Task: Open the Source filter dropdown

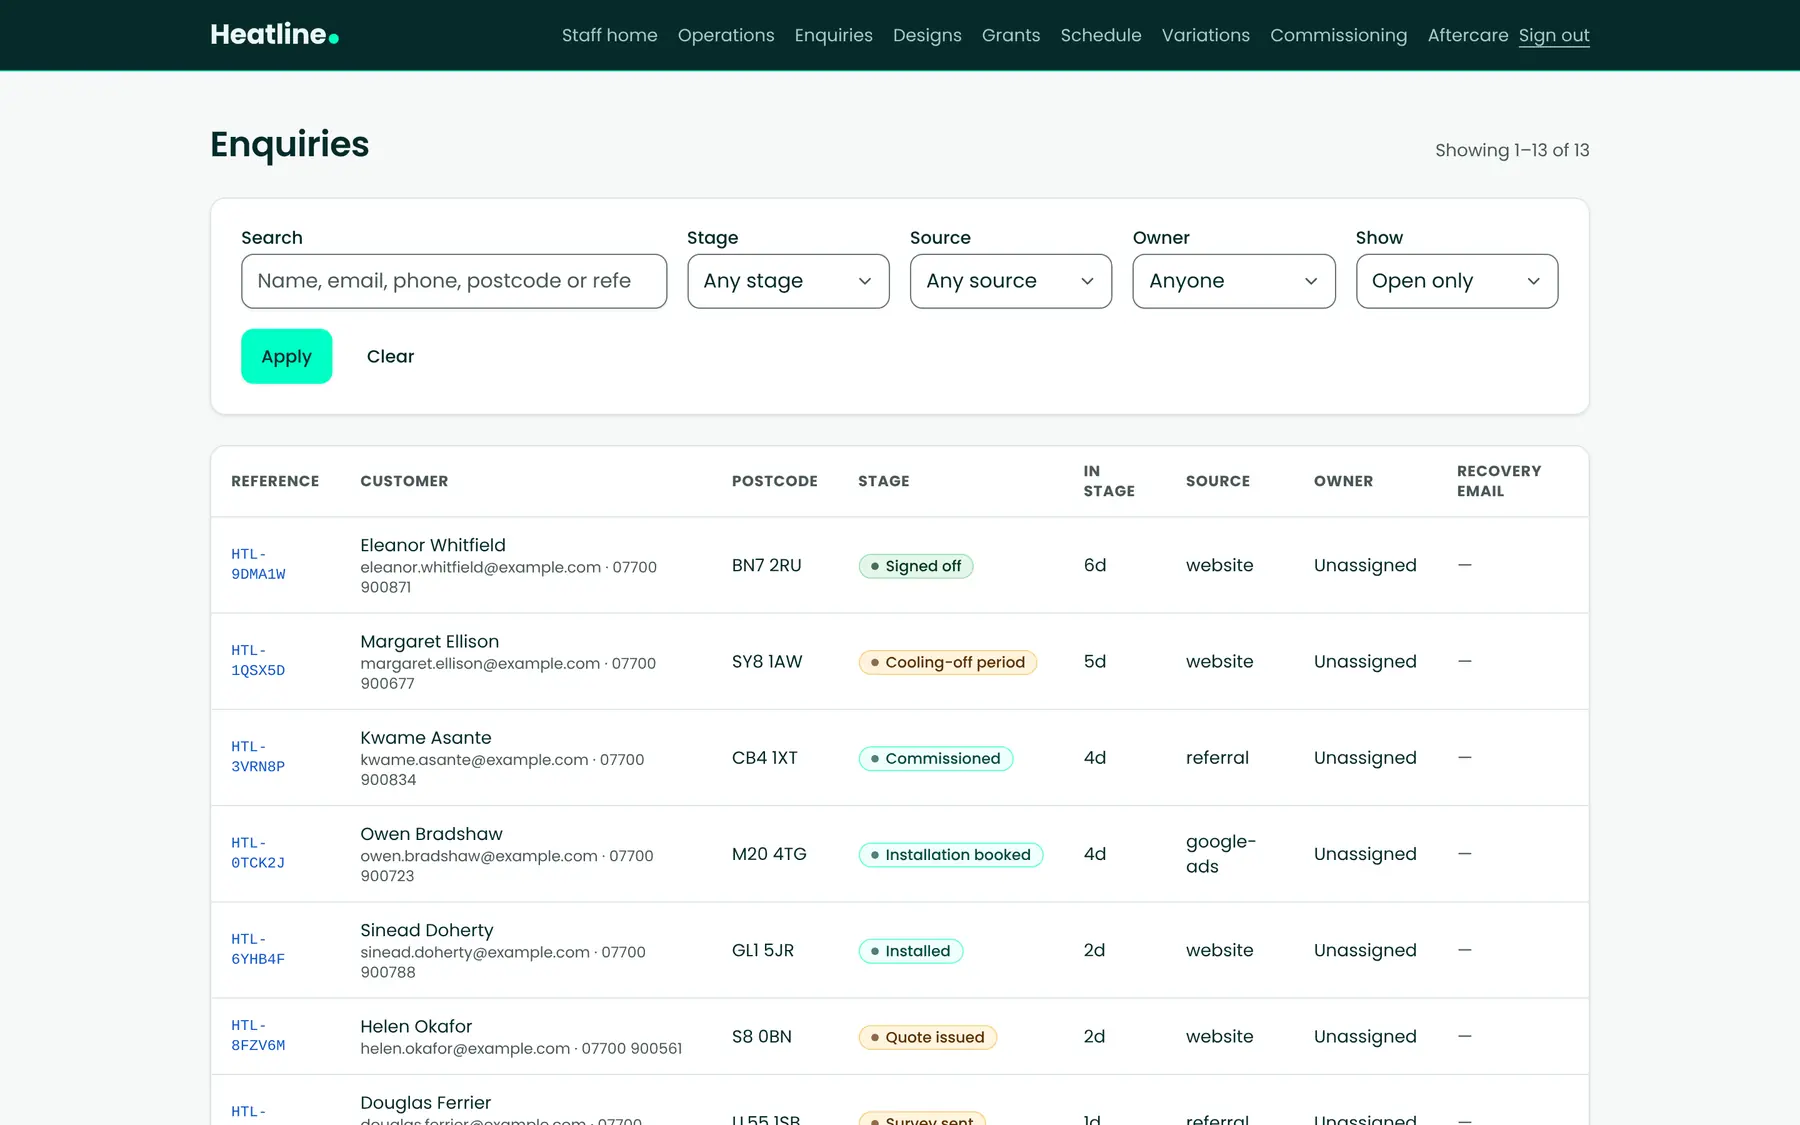Action: (1011, 281)
